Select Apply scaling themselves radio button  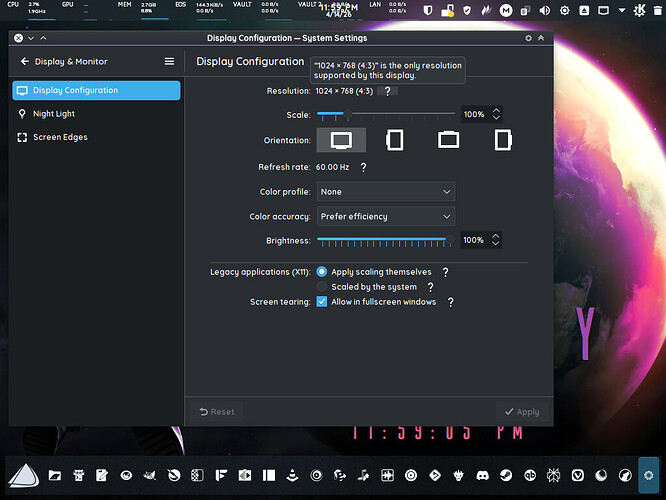pos(322,272)
